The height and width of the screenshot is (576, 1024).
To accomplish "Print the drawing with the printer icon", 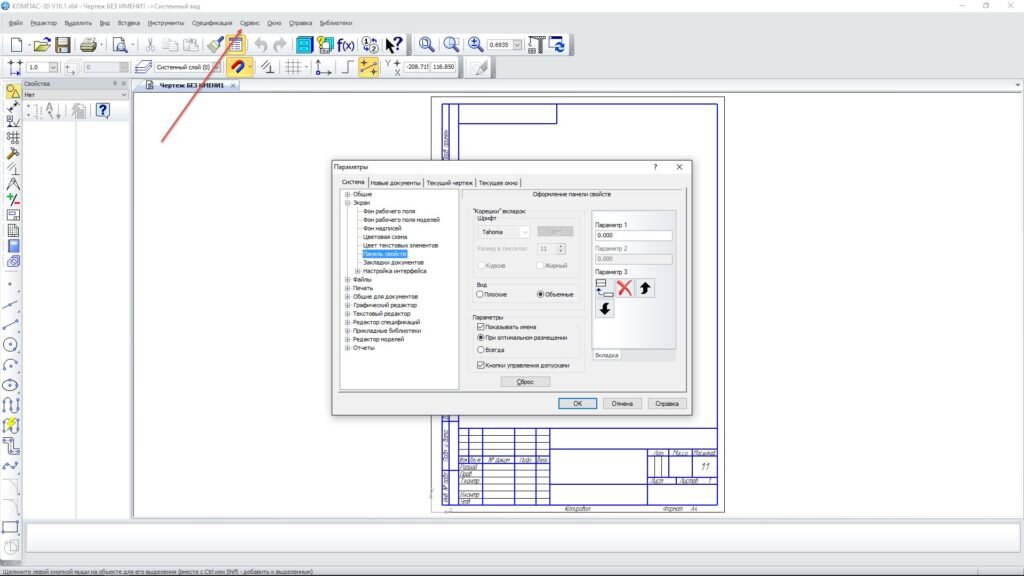I will [x=88, y=44].
